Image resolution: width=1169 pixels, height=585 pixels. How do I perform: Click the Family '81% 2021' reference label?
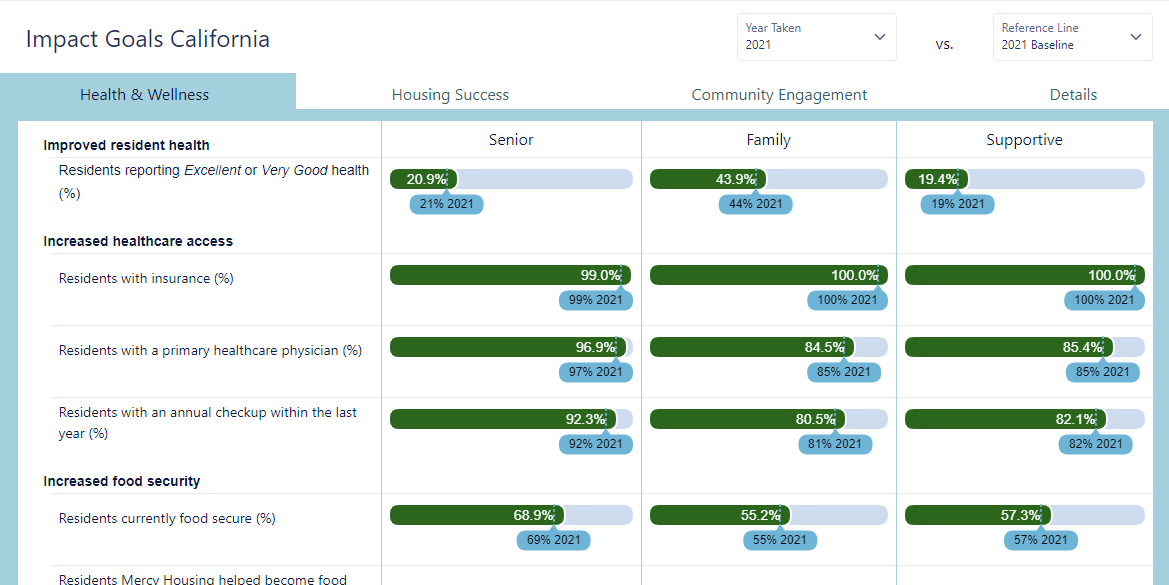click(835, 444)
